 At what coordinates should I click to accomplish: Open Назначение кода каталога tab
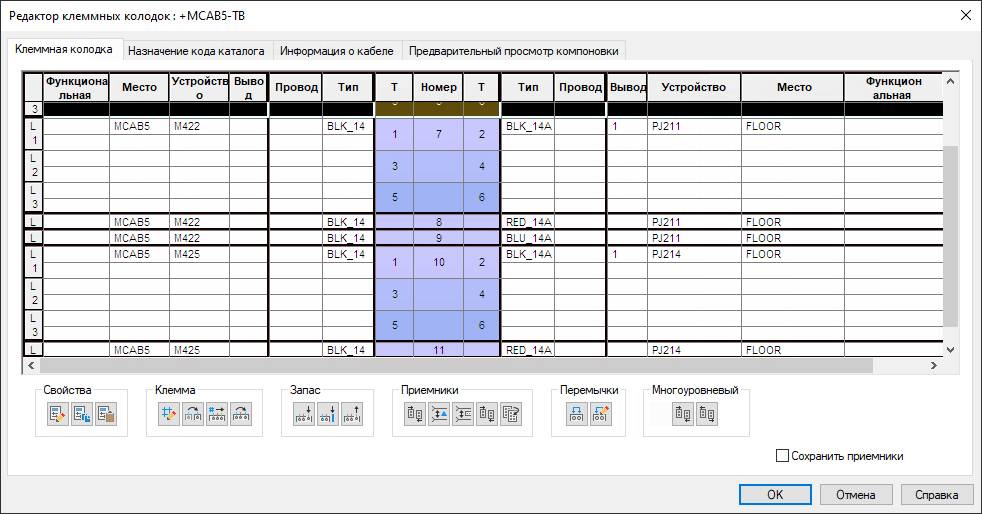[x=196, y=51]
